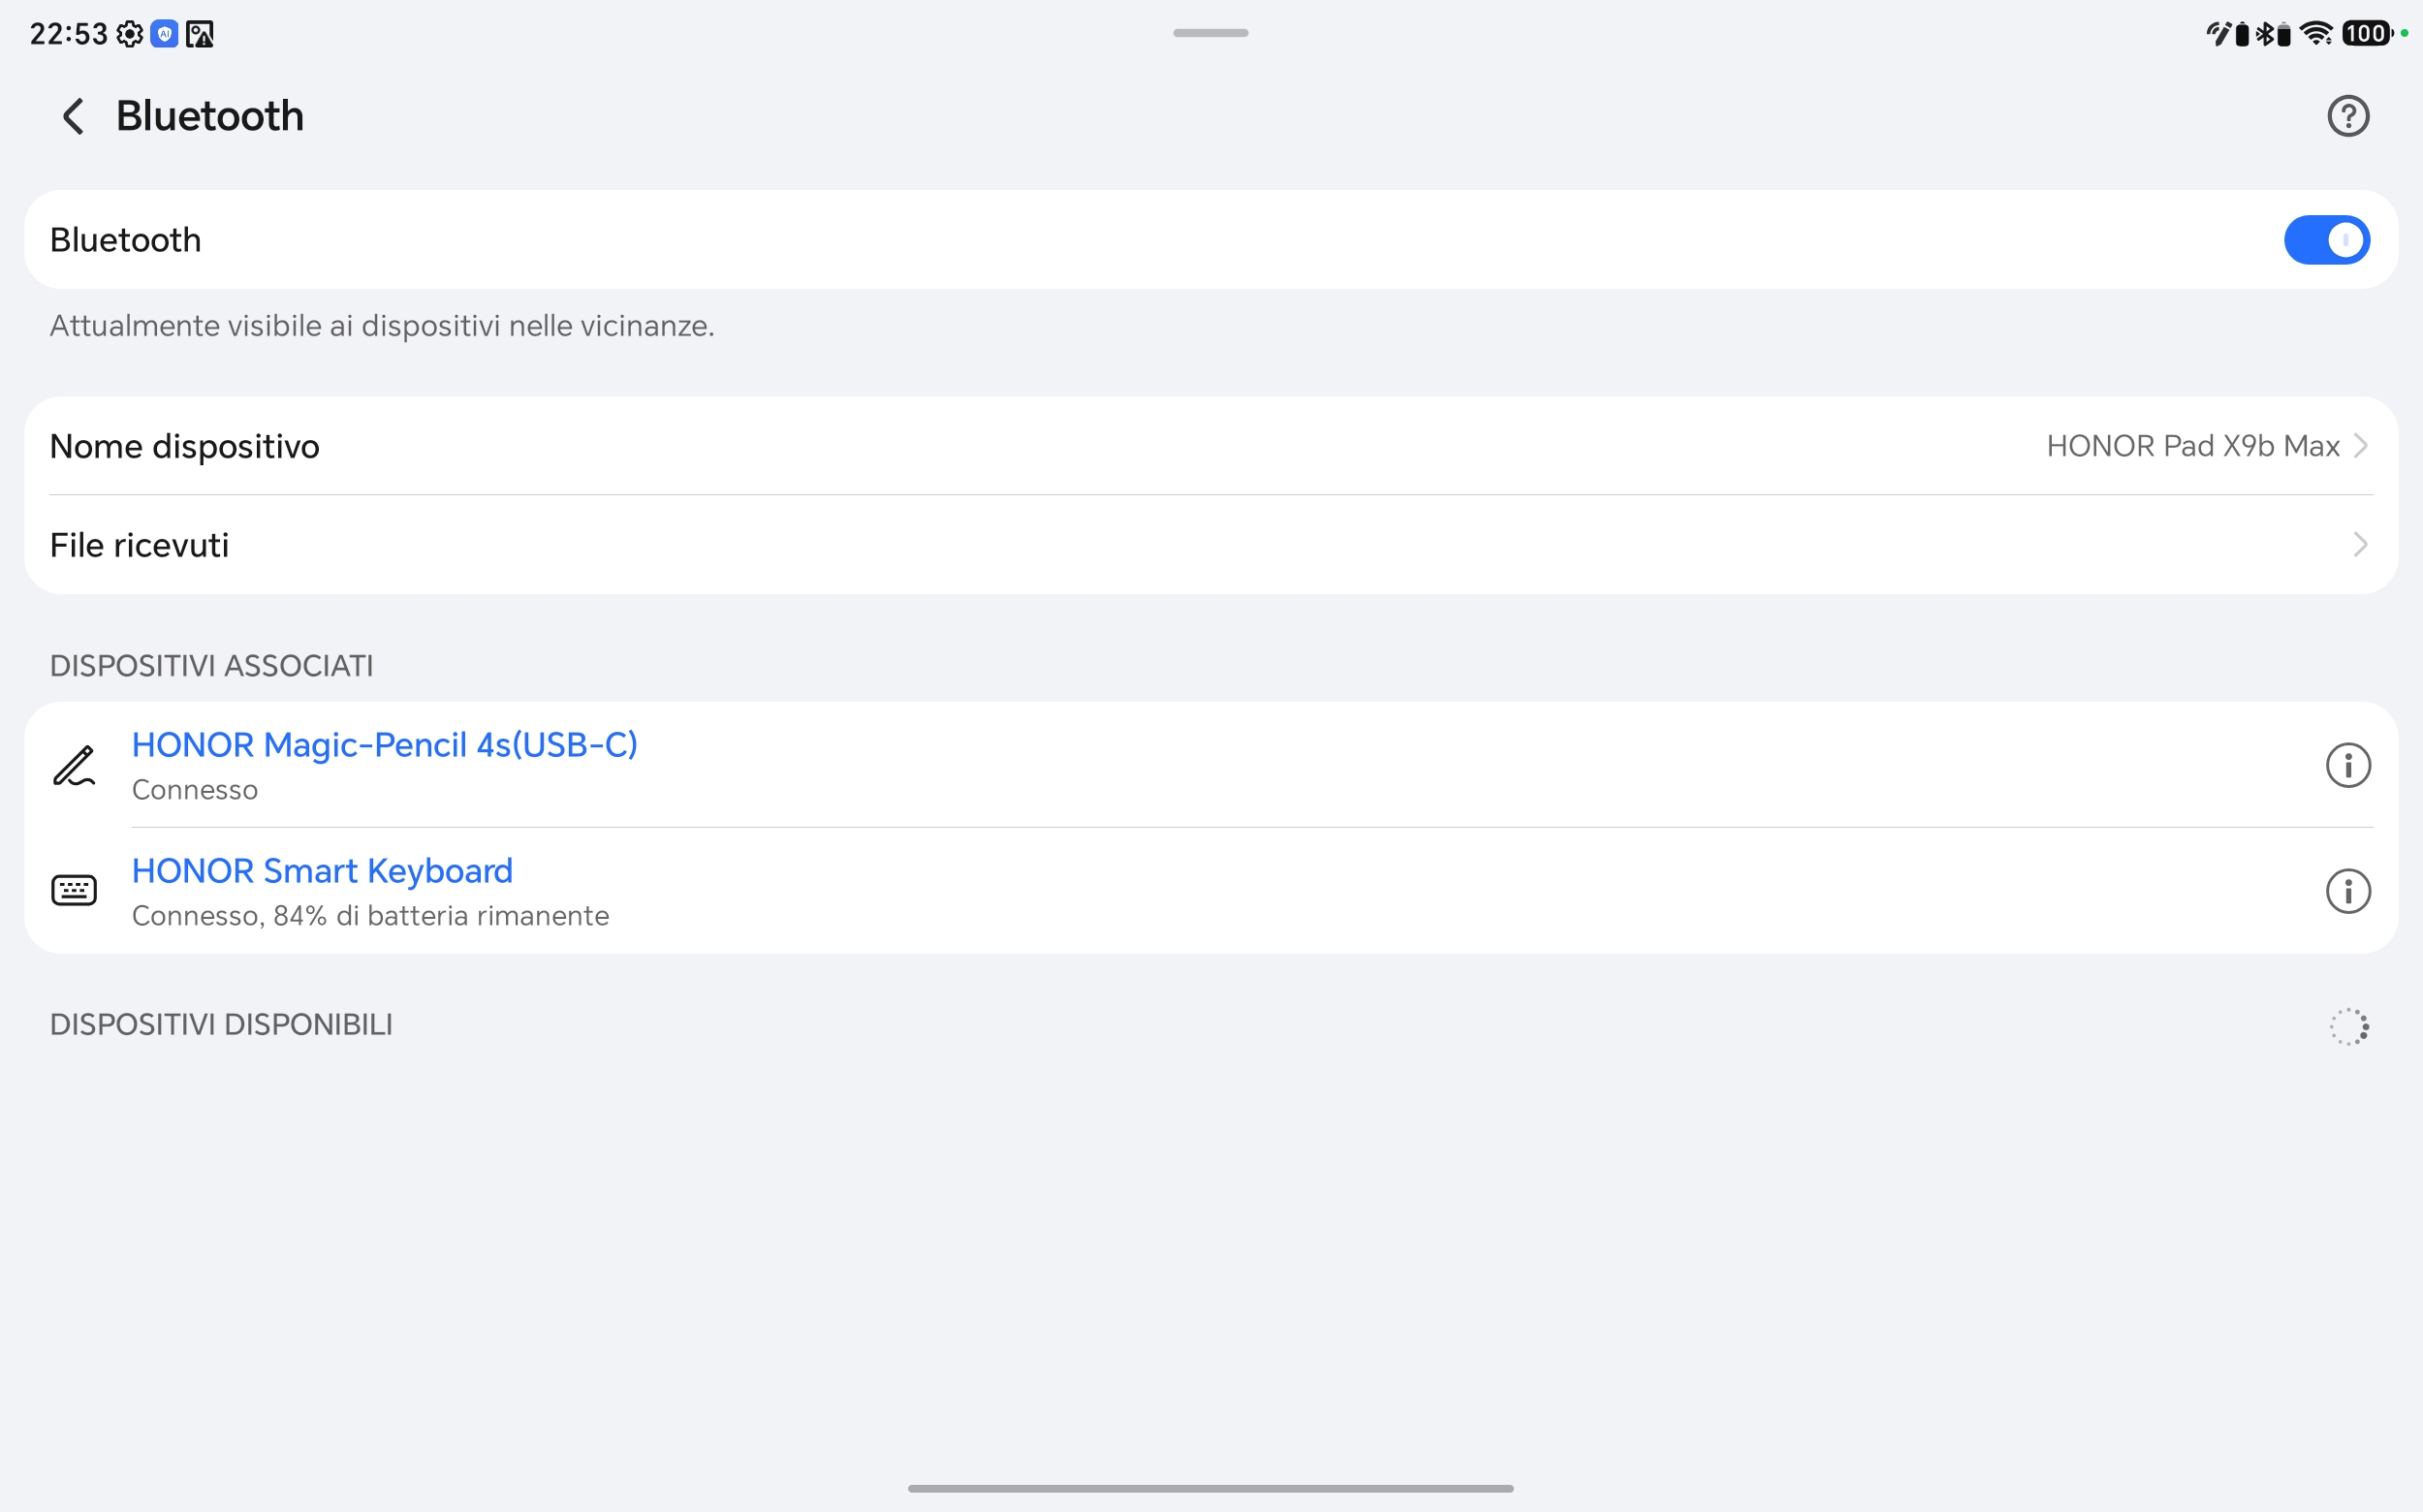
Task: Tap the stylus battery icon beside the pen
Action: coord(2242,35)
